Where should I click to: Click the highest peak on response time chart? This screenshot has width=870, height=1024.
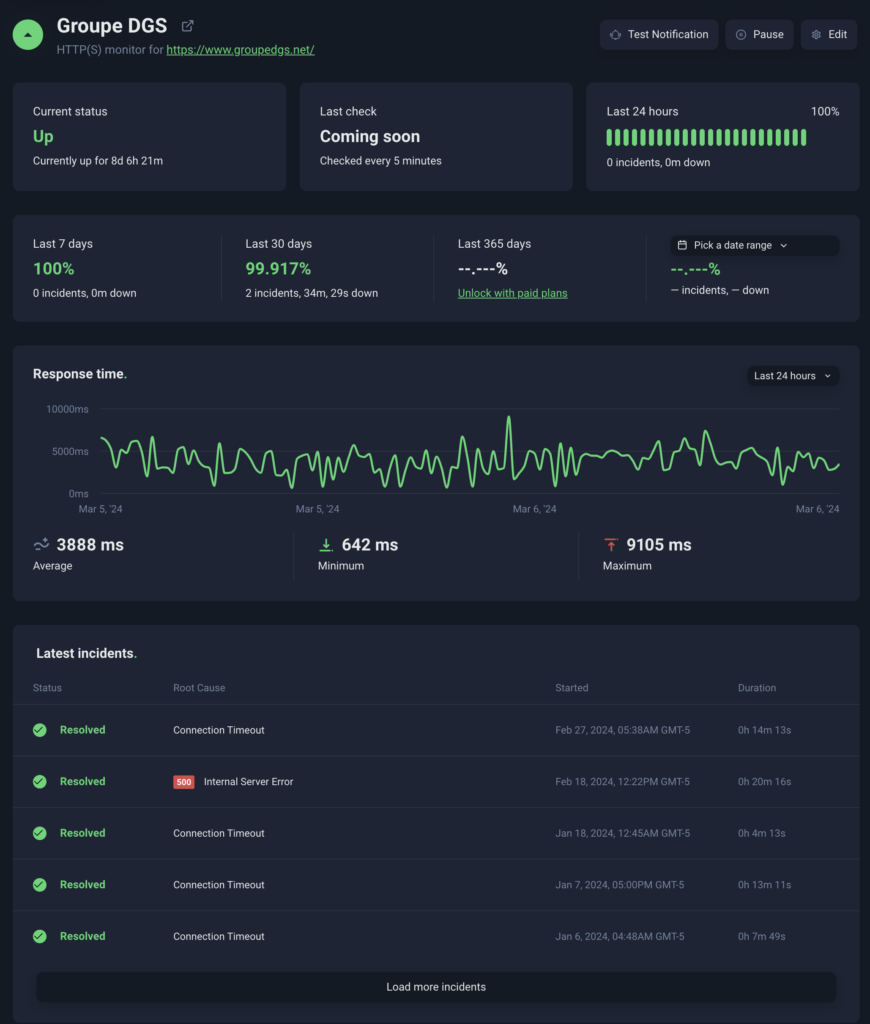(x=509, y=418)
